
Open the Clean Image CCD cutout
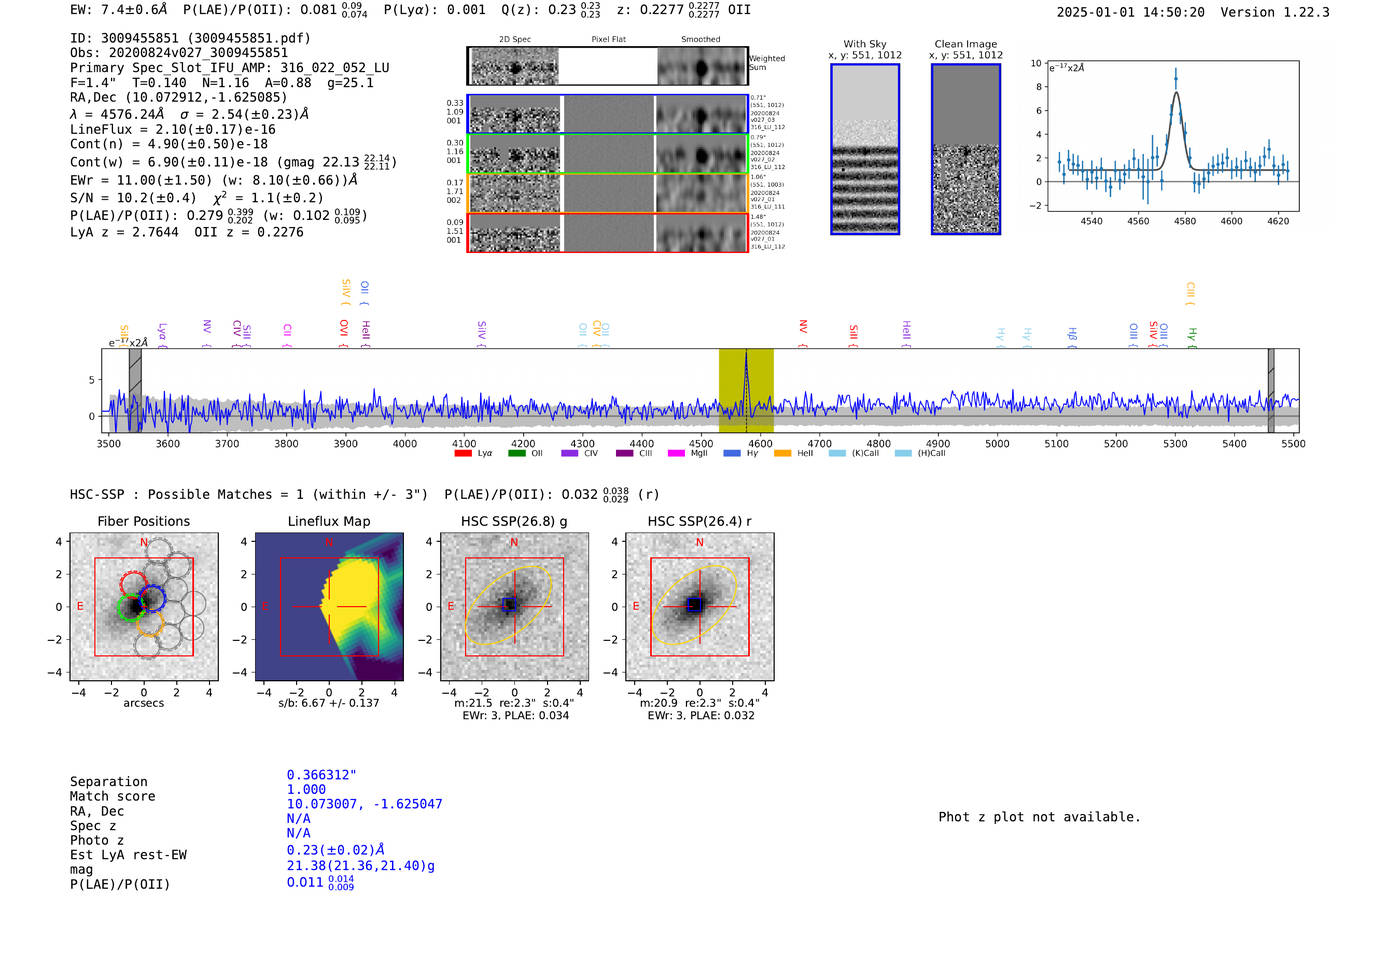click(966, 149)
